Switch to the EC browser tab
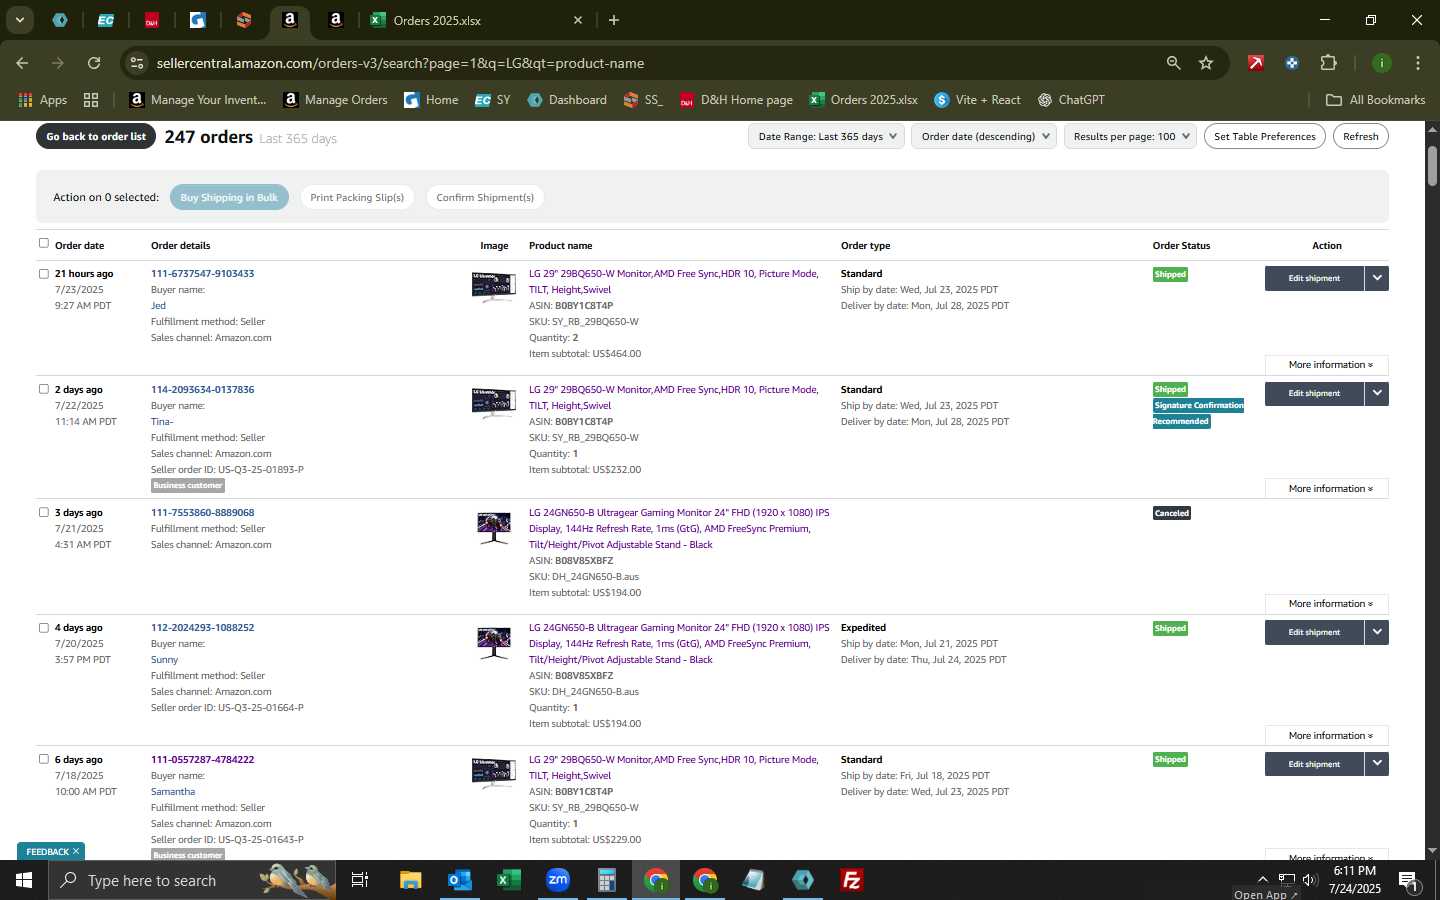Viewport: 1440px width, 900px height. [x=105, y=20]
